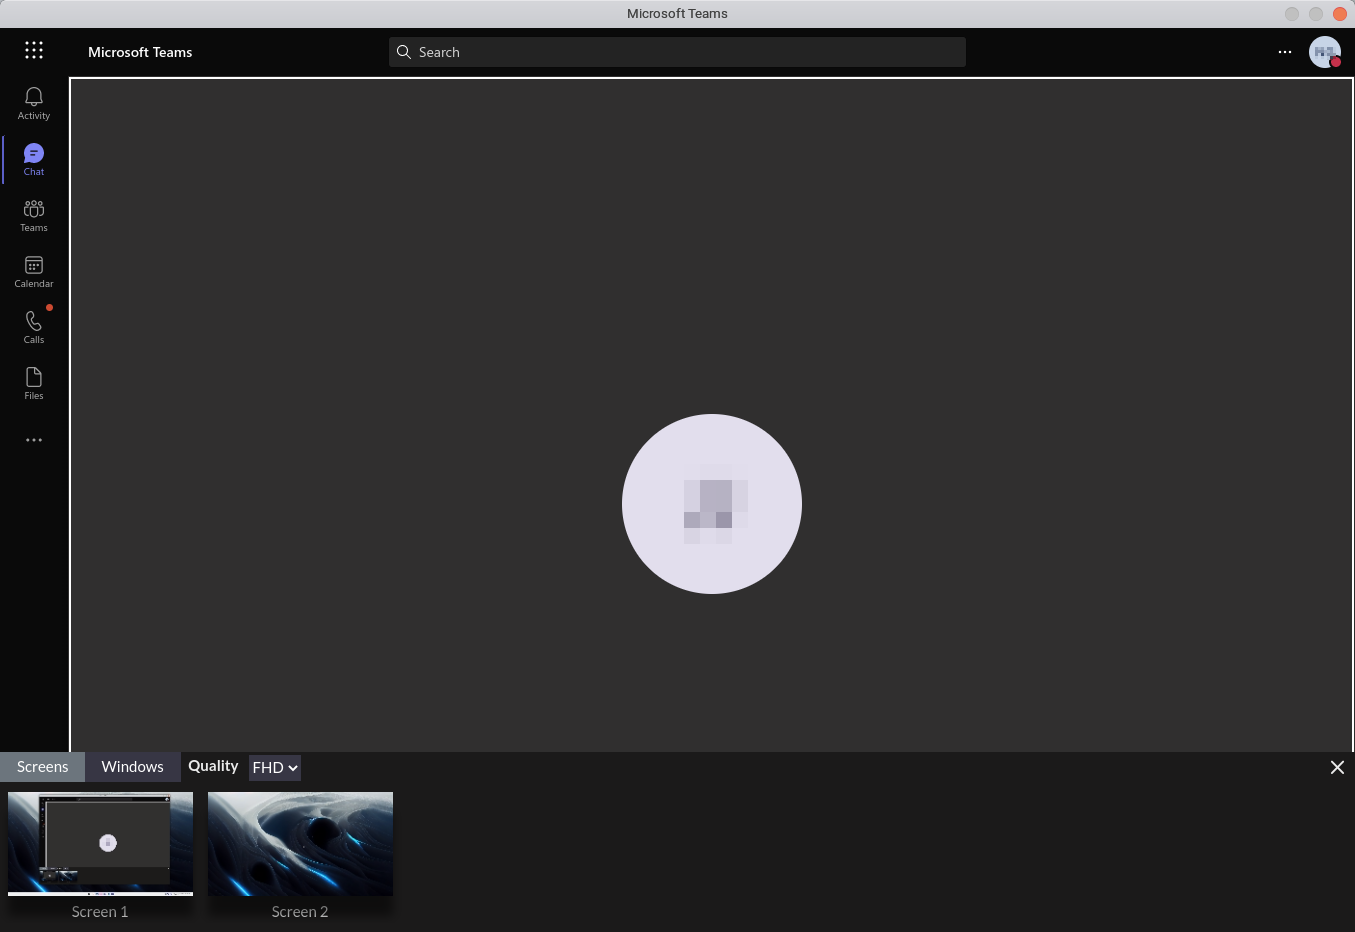Viewport: 1355px width, 932px height.
Task: Select the Screen 1 thumbnail
Action: click(x=100, y=844)
